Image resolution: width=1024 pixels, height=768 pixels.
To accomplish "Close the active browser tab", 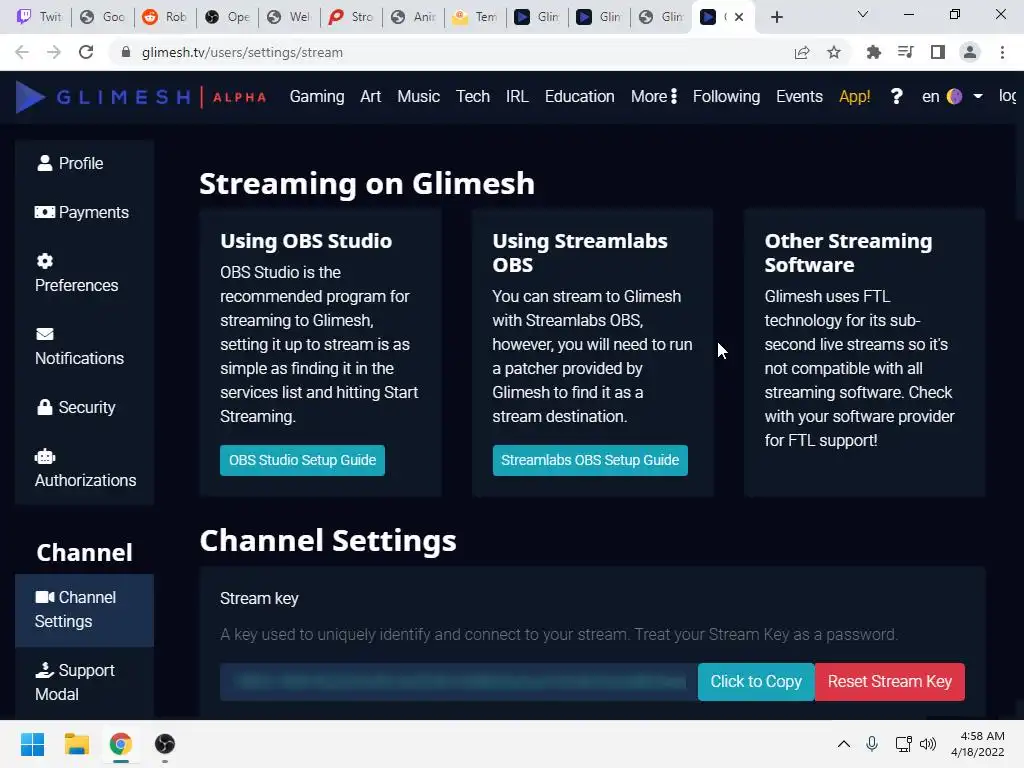I will click(x=739, y=17).
